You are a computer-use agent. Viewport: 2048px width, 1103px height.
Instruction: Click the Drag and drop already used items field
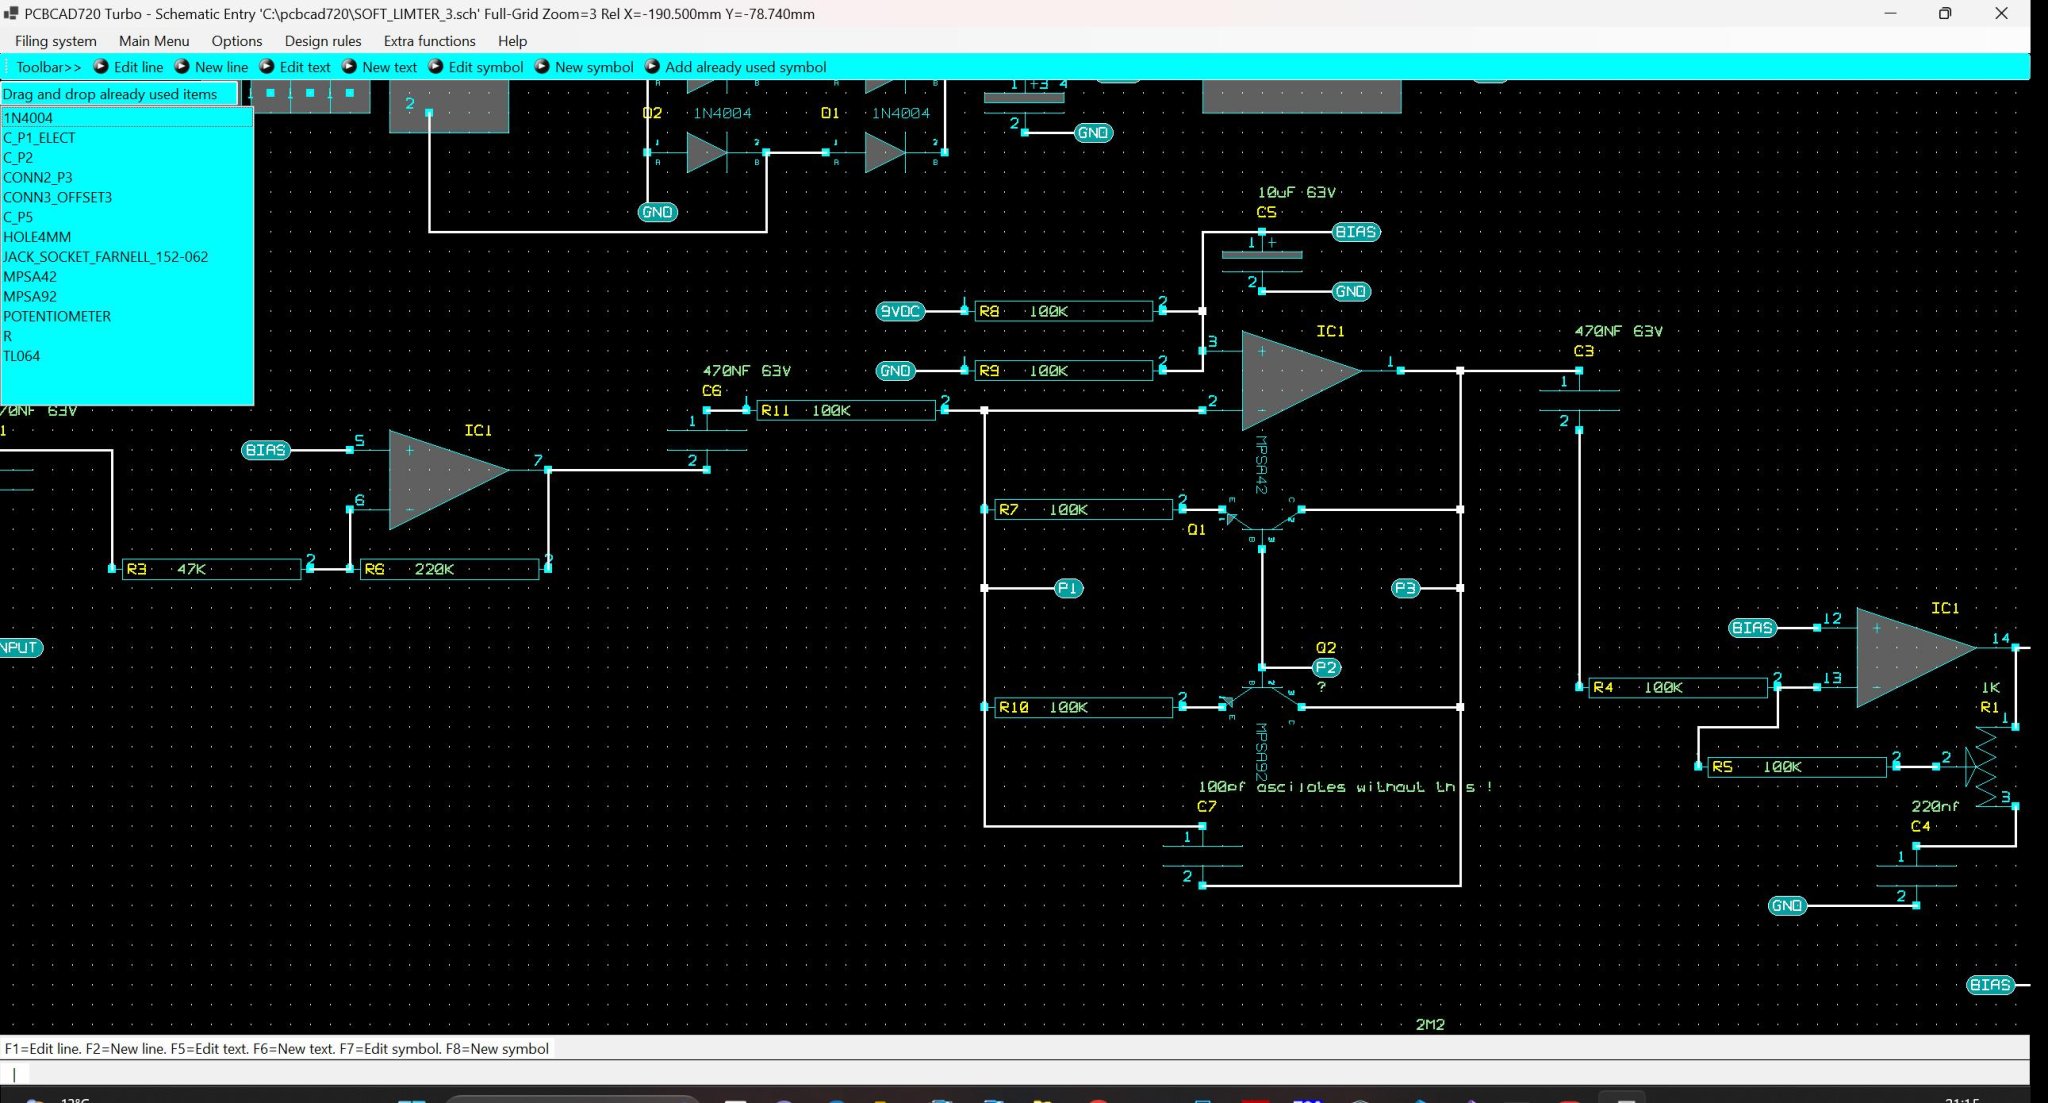(x=119, y=94)
